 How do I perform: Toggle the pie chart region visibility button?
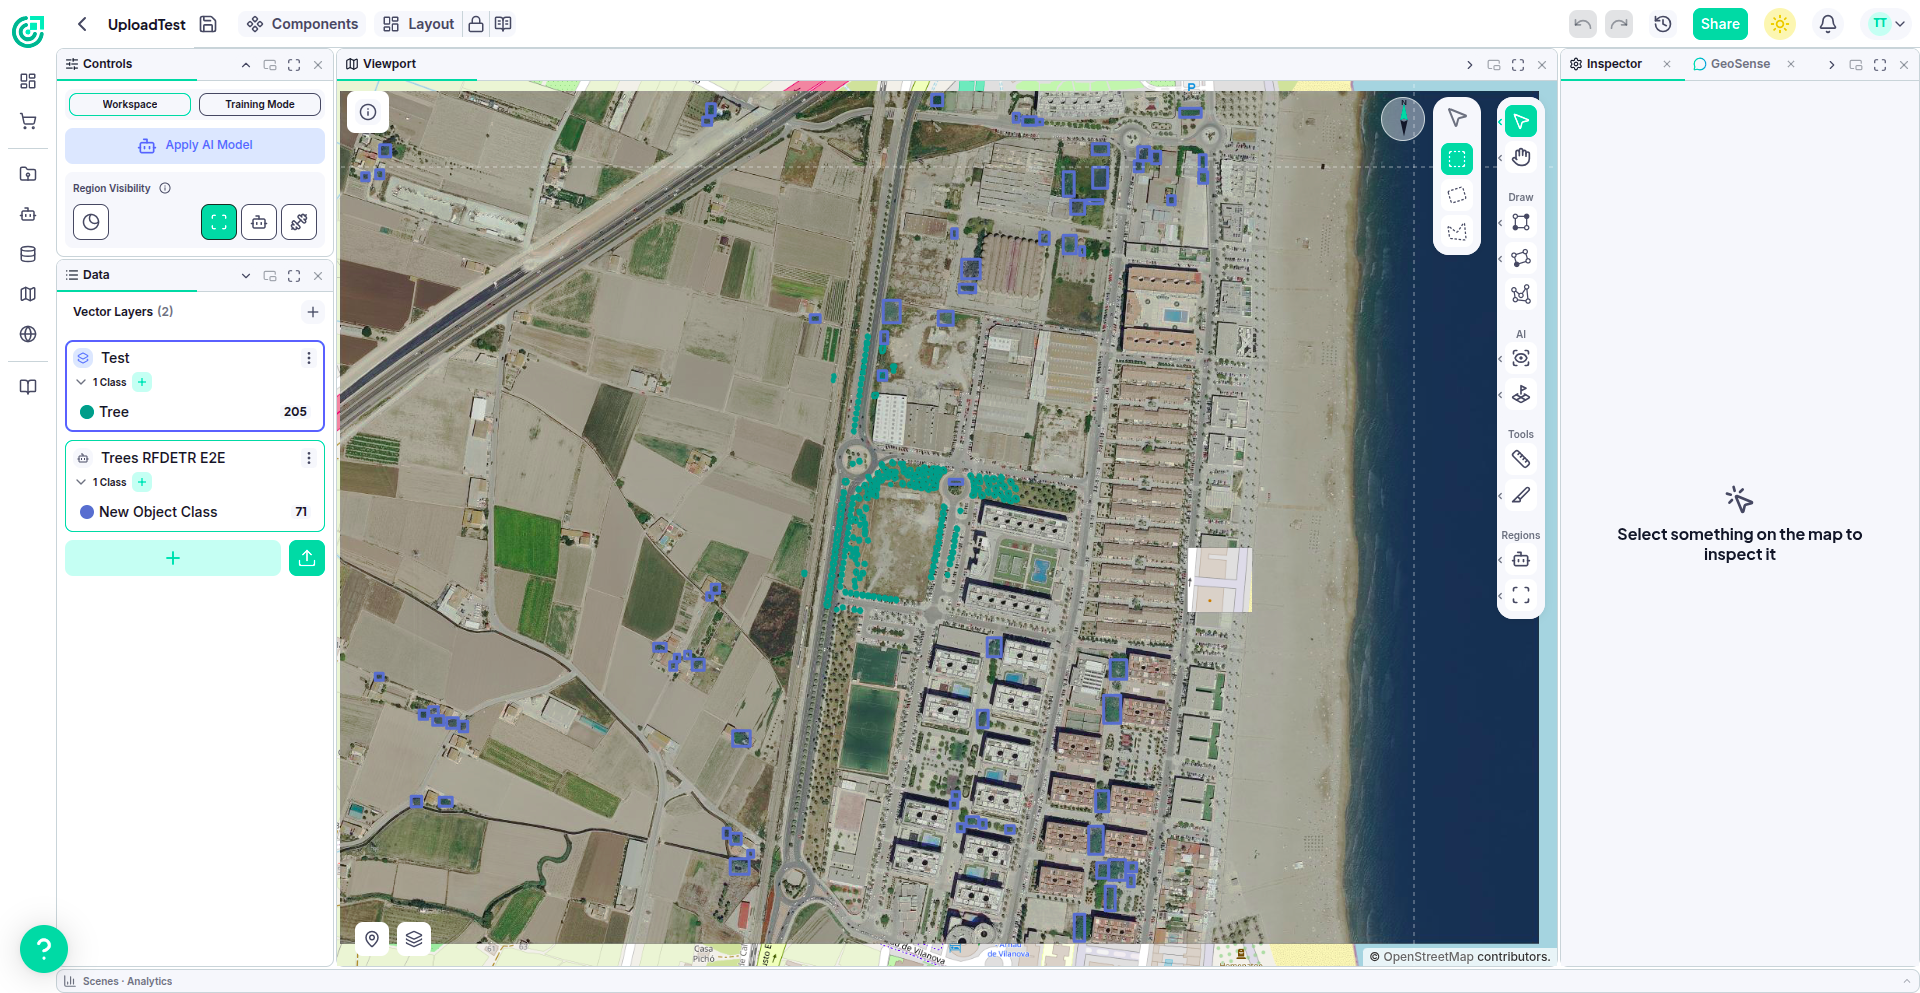tap(91, 222)
